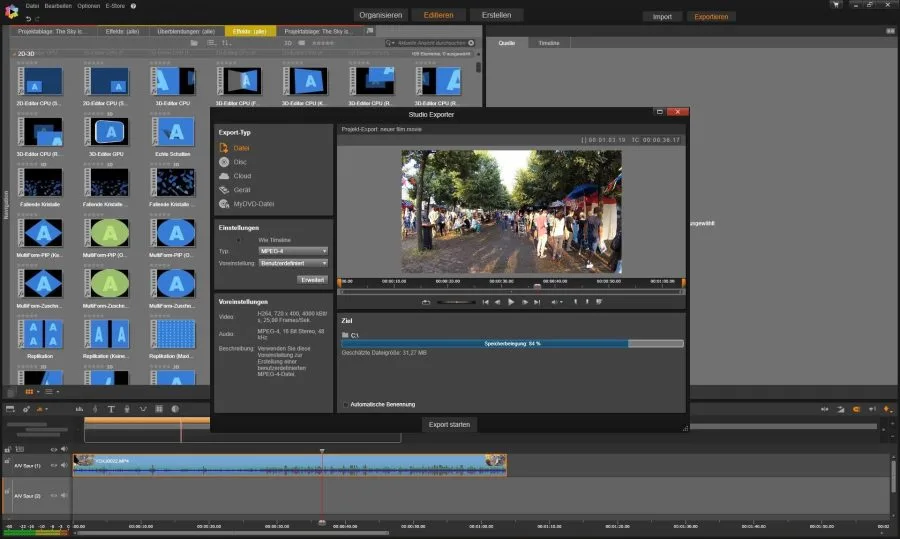Image resolution: width=900 pixels, height=539 pixels.
Task: Open the shopping cart icon
Action: coord(836,5)
